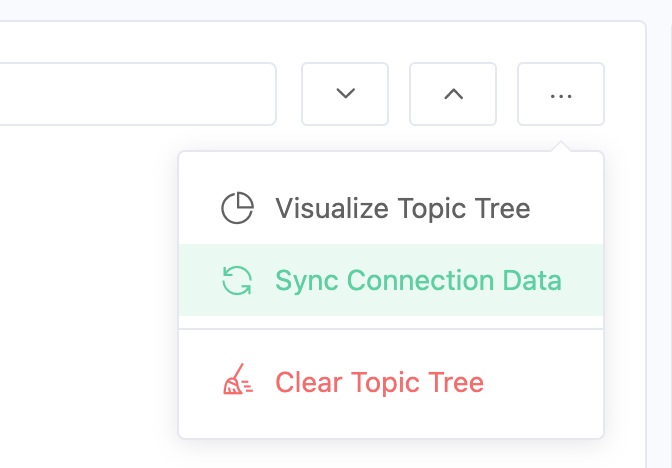The height and width of the screenshot is (468, 672).
Task: Click the green sync arrows icon
Action: [x=237, y=280]
